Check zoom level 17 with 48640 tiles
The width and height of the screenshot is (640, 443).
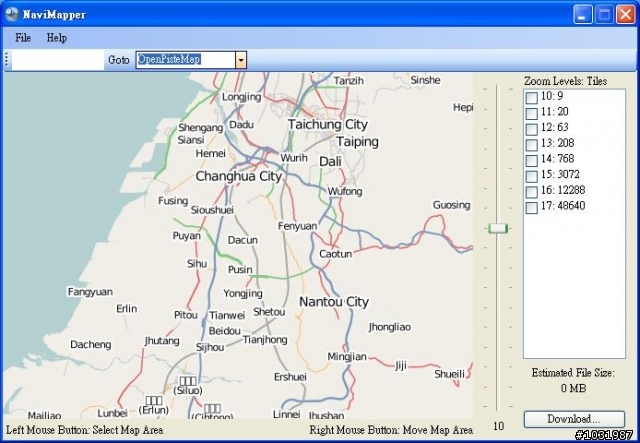coord(531,207)
